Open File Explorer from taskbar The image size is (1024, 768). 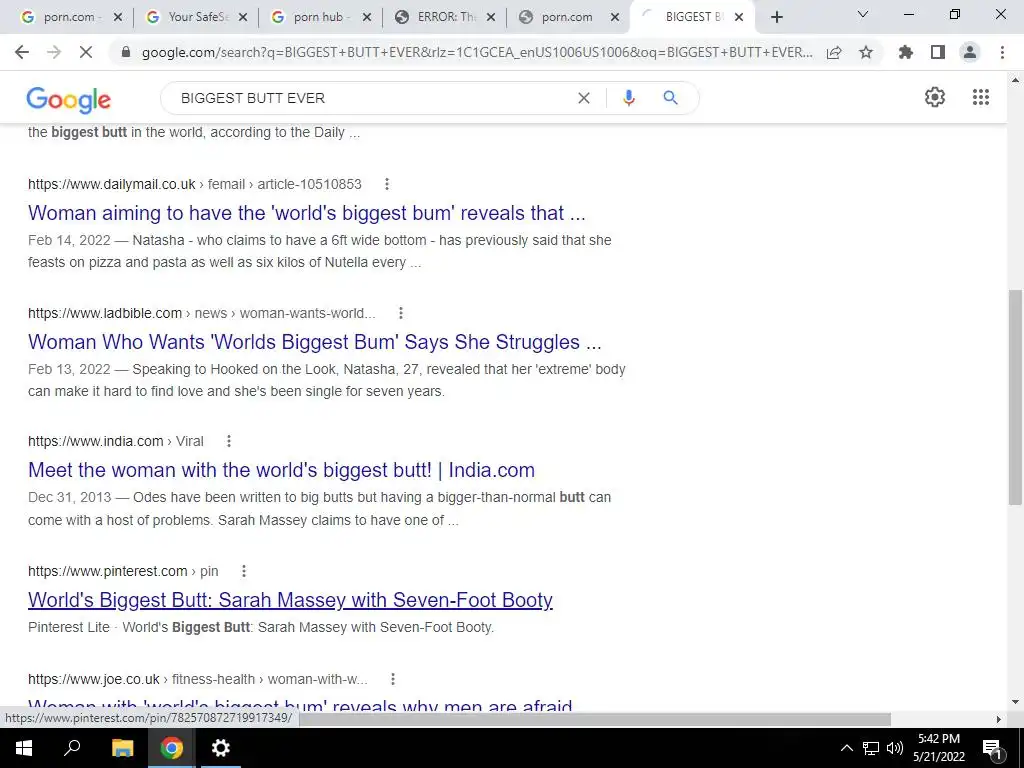[x=122, y=748]
